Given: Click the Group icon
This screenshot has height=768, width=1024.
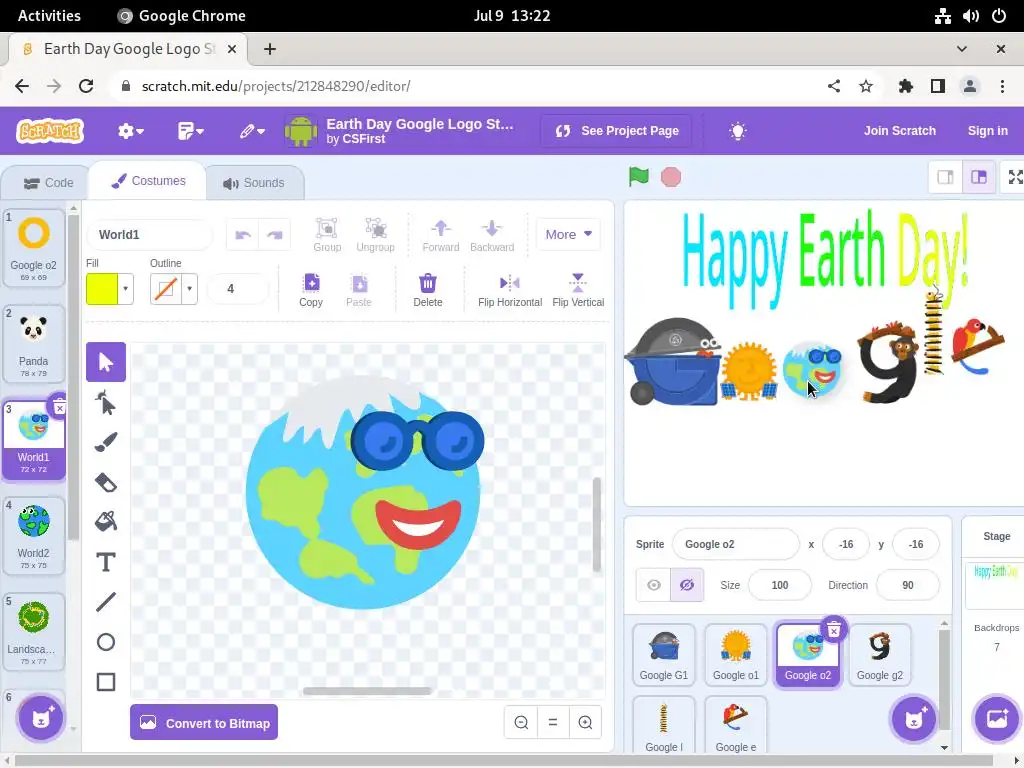Looking at the screenshot, I should (327, 235).
